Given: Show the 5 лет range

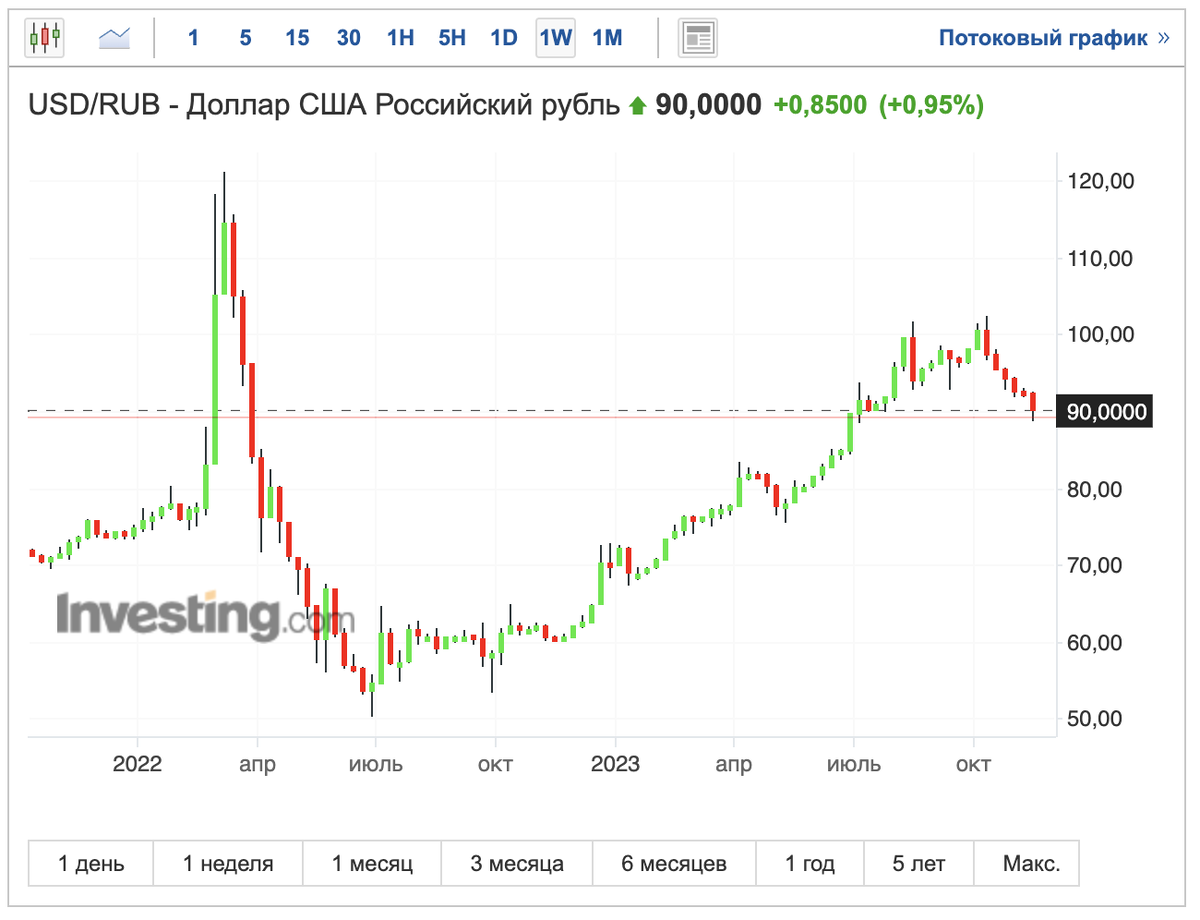Looking at the screenshot, I should (x=918, y=863).
